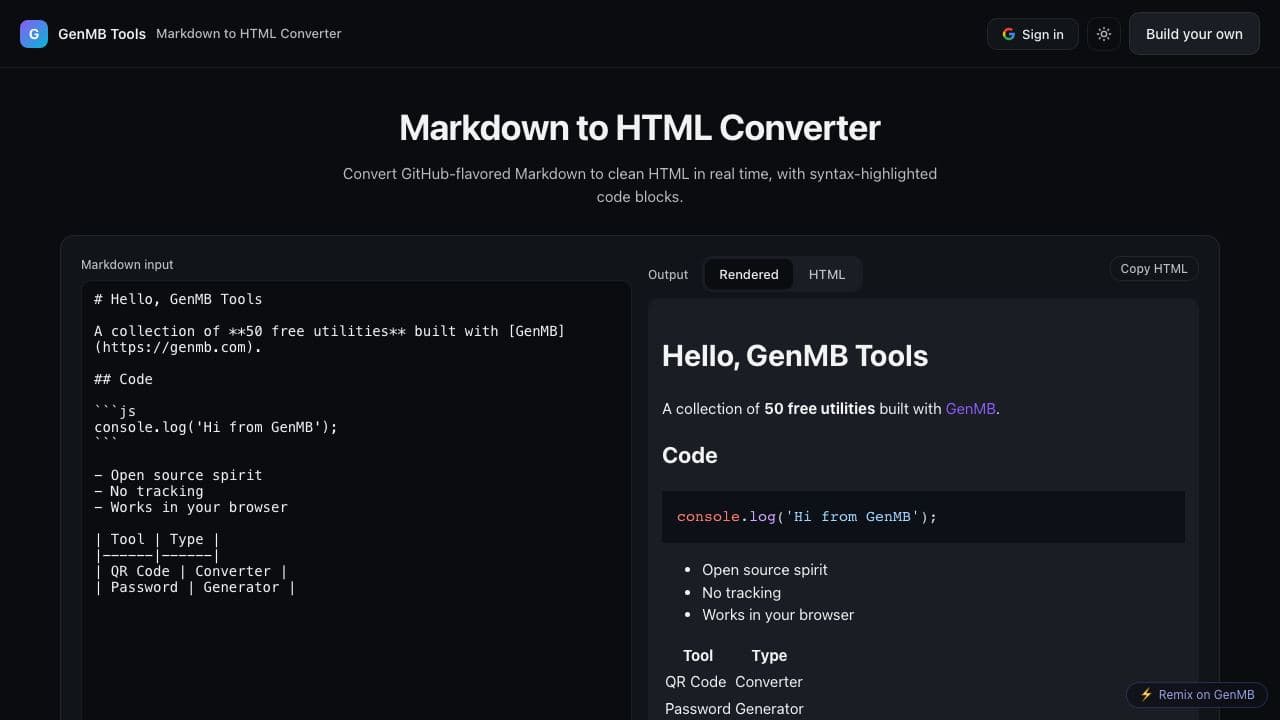This screenshot has height=720, width=1280.
Task: Click the Remix on GenMB badge
Action: (1197, 695)
